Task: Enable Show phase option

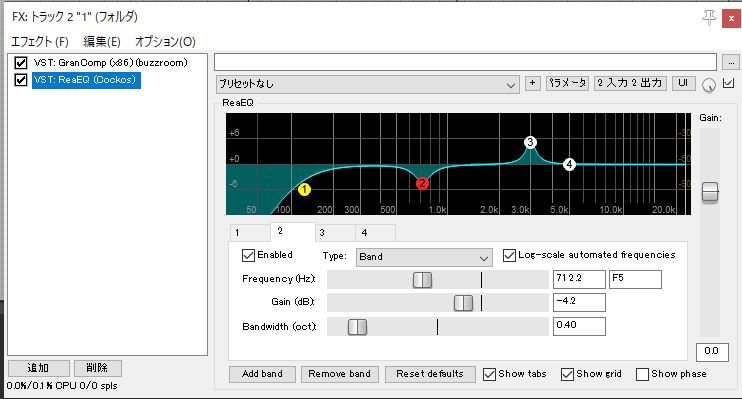Action: pyautogui.click(x=642, y=374)
